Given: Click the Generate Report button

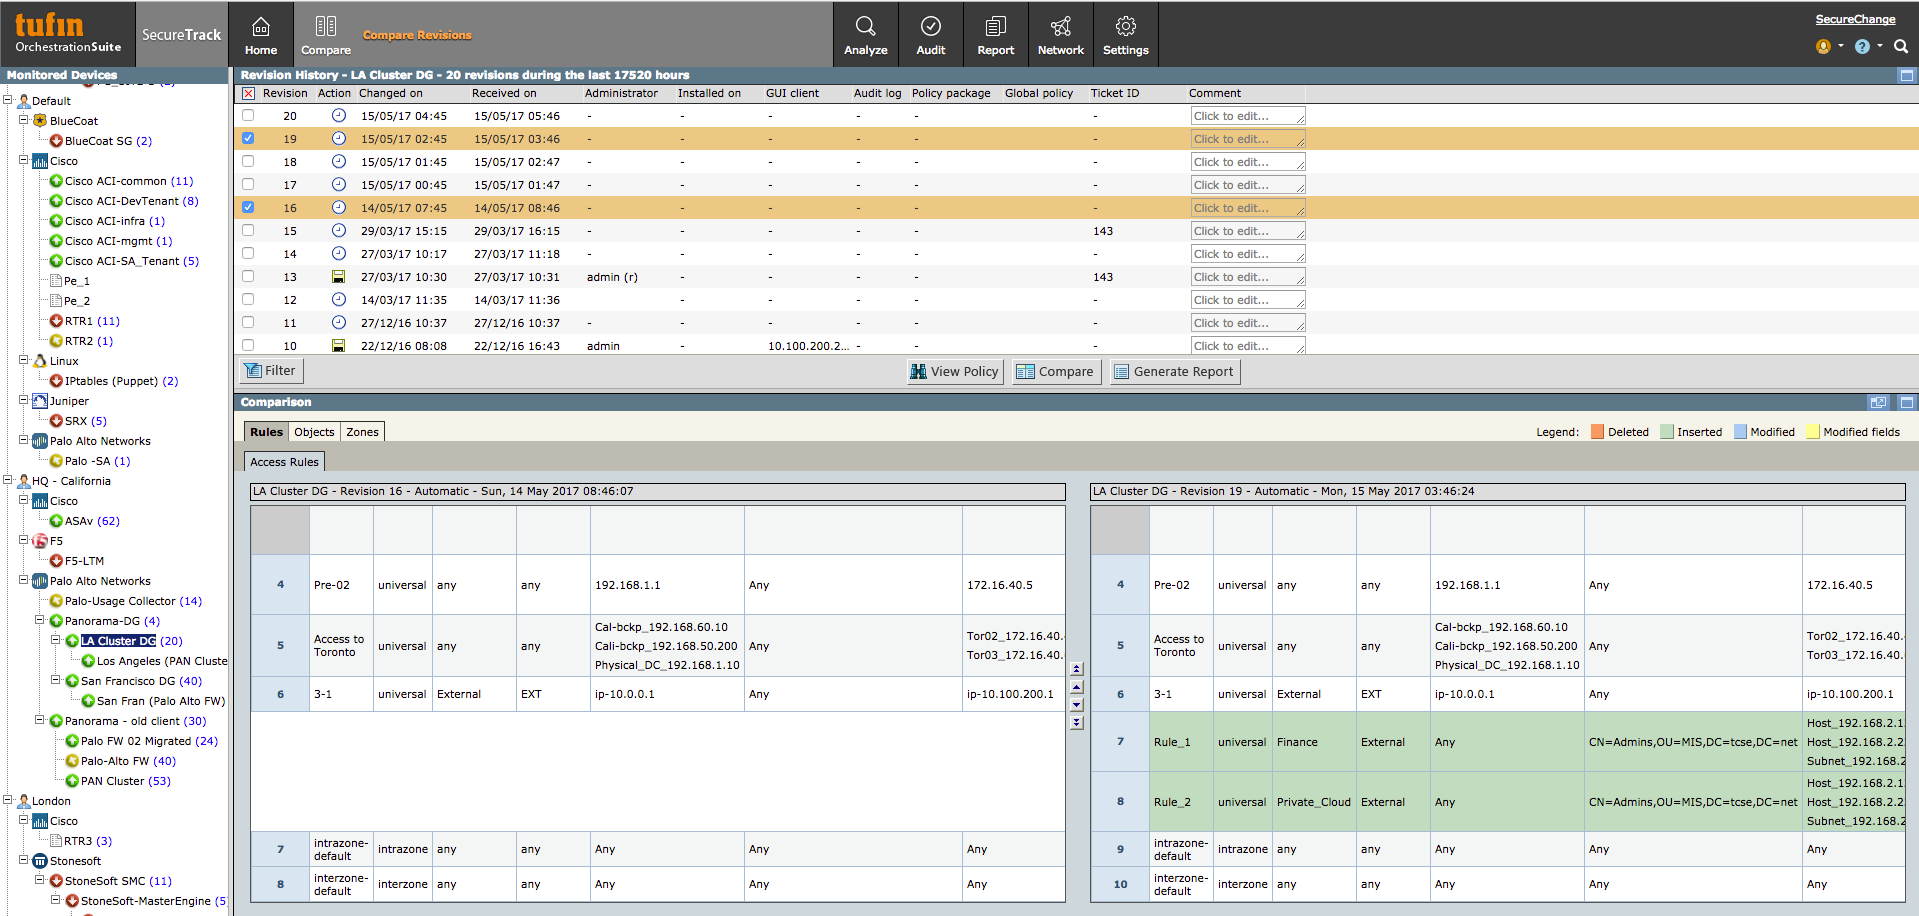Looking at the screenshot, I should coord(1175,372).
